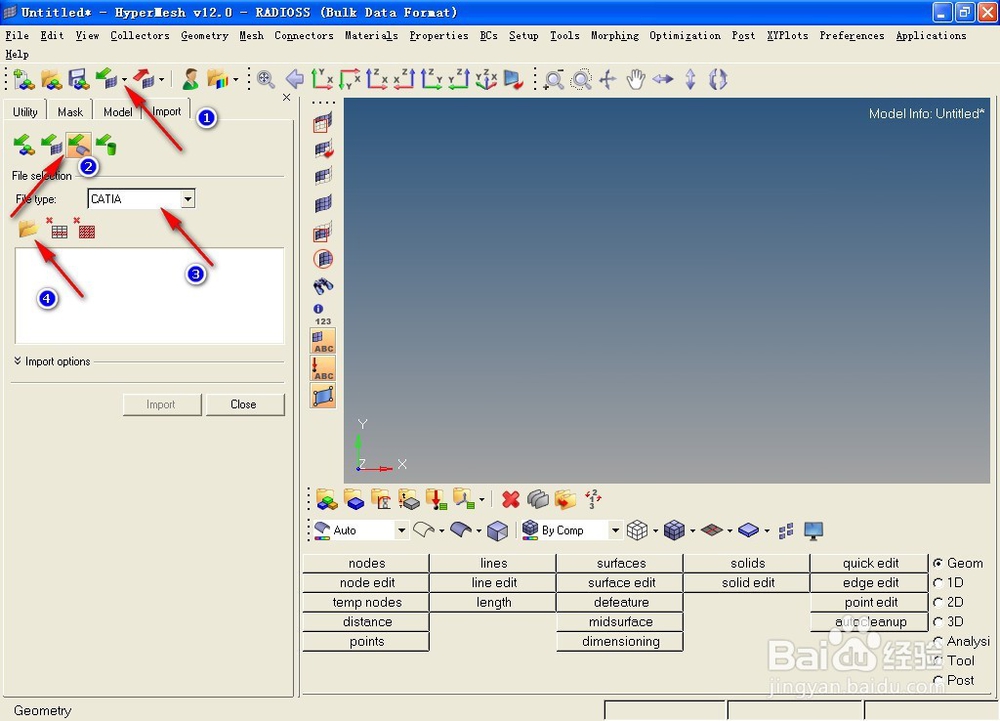Select the 2D radio button

938,602
